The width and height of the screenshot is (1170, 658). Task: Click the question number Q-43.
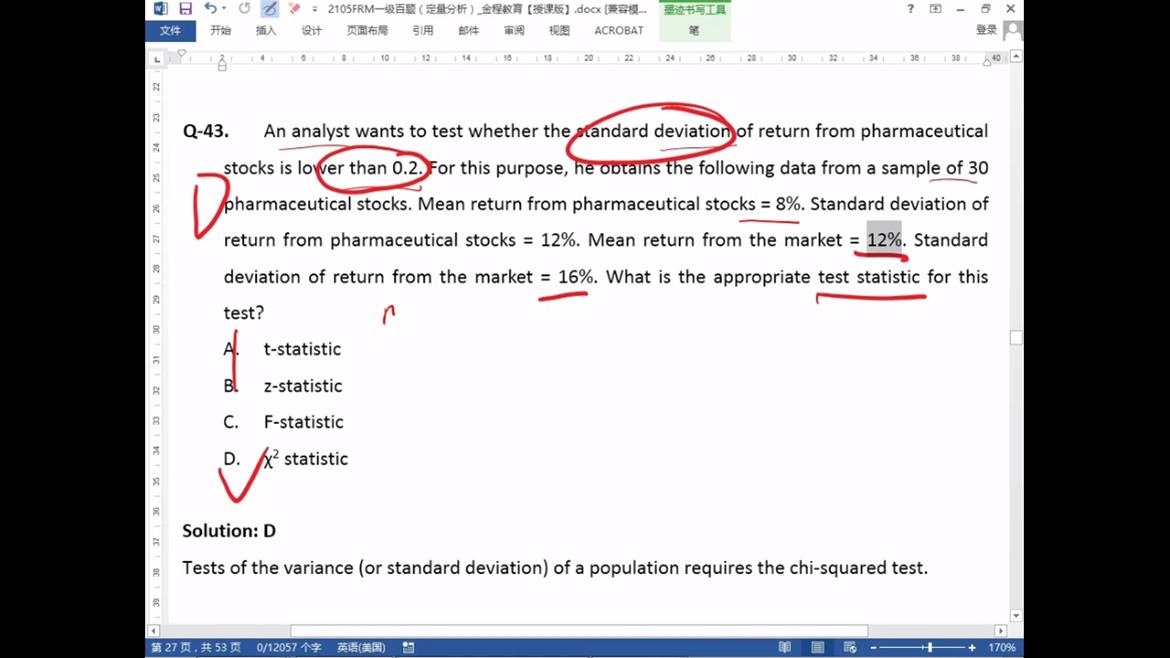(x=205, y=131)
